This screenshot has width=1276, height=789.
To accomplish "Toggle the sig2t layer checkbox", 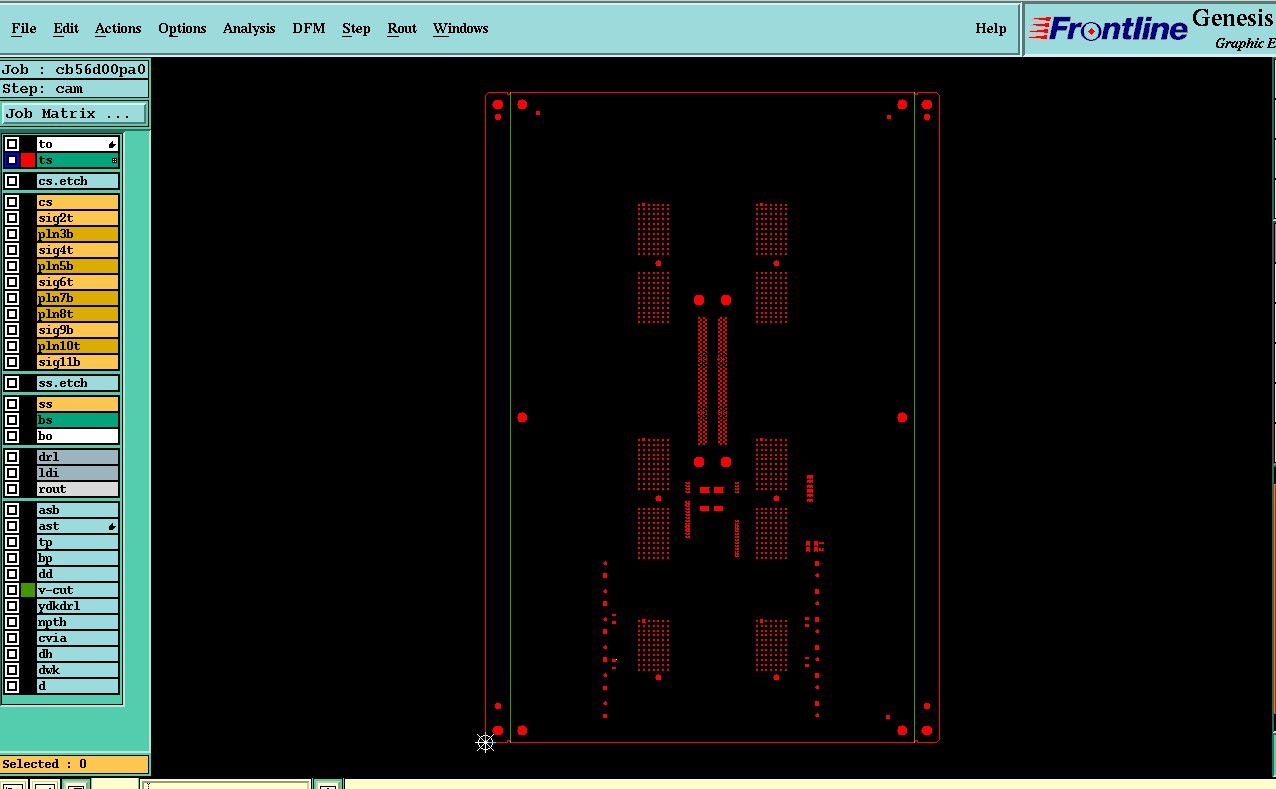I will click(x=12, y=218).
